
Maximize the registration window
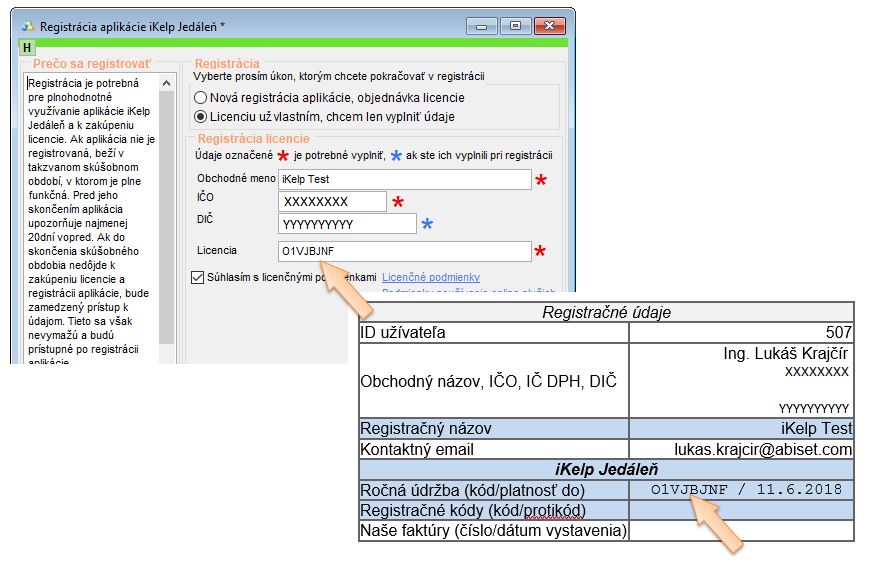pyautogui.click(x=516, y=25)
